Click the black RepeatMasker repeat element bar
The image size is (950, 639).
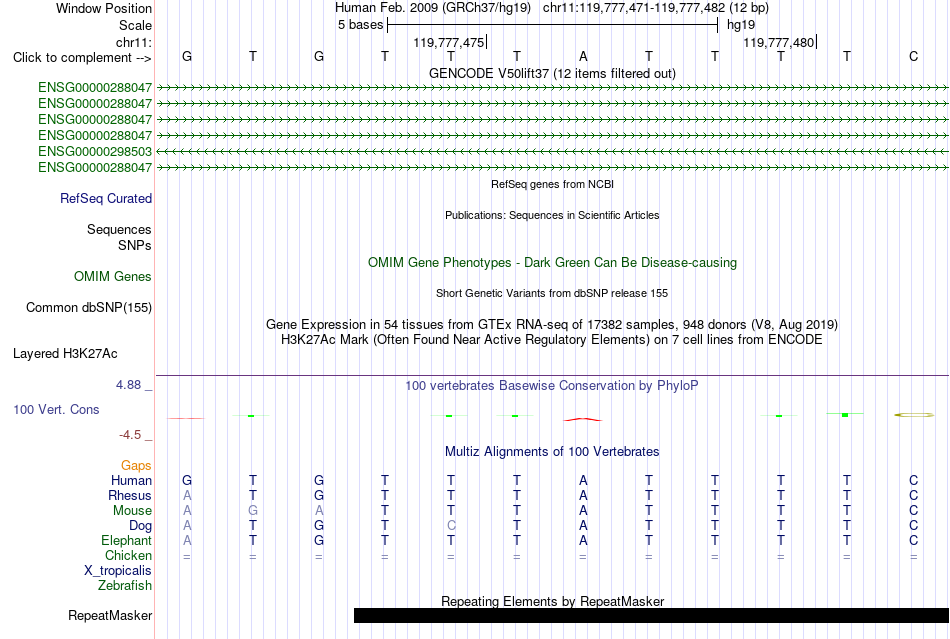coord(651,615)
